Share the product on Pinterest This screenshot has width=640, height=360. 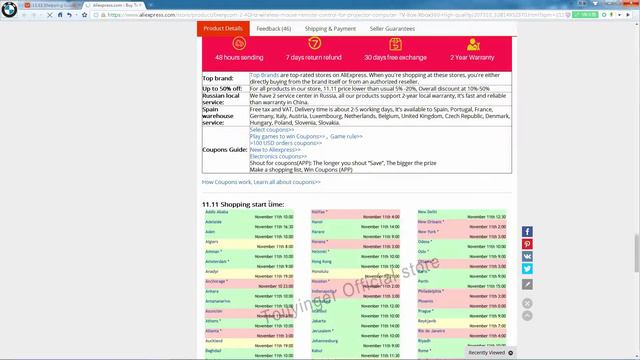527,244
